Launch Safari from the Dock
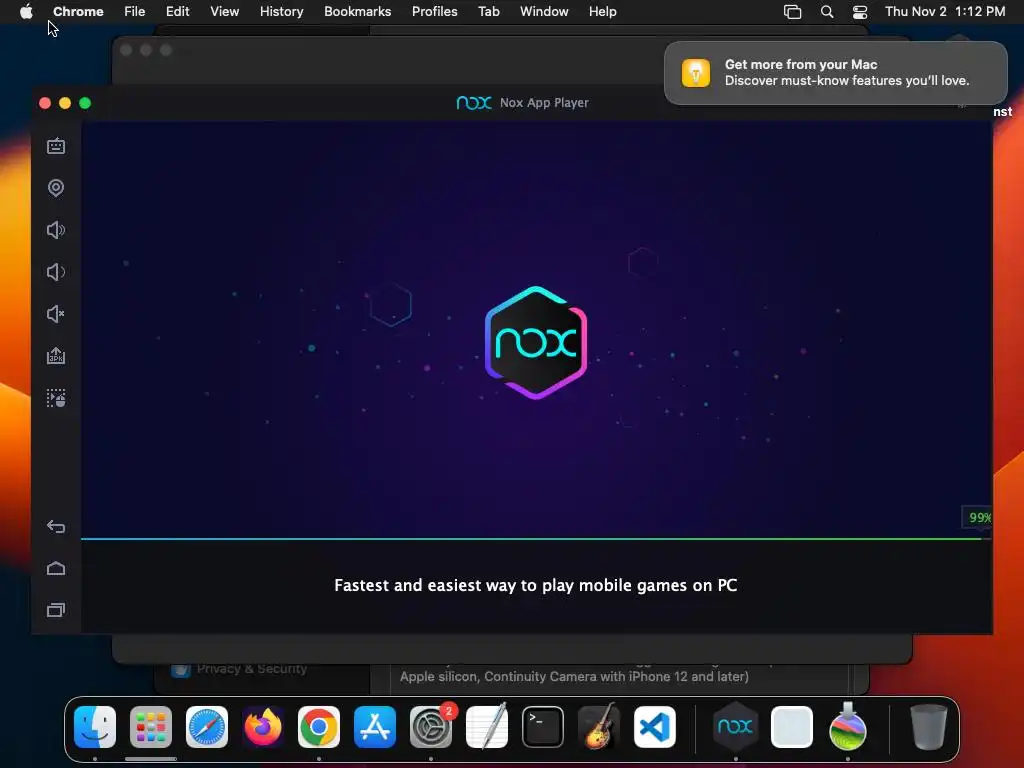 207,727
